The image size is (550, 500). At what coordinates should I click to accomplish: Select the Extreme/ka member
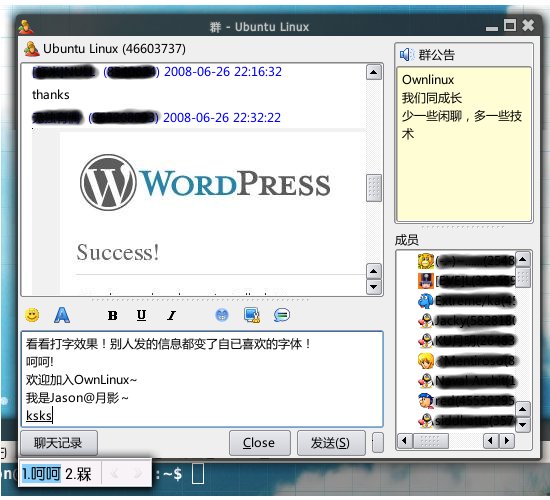click(x=466, y=301)
